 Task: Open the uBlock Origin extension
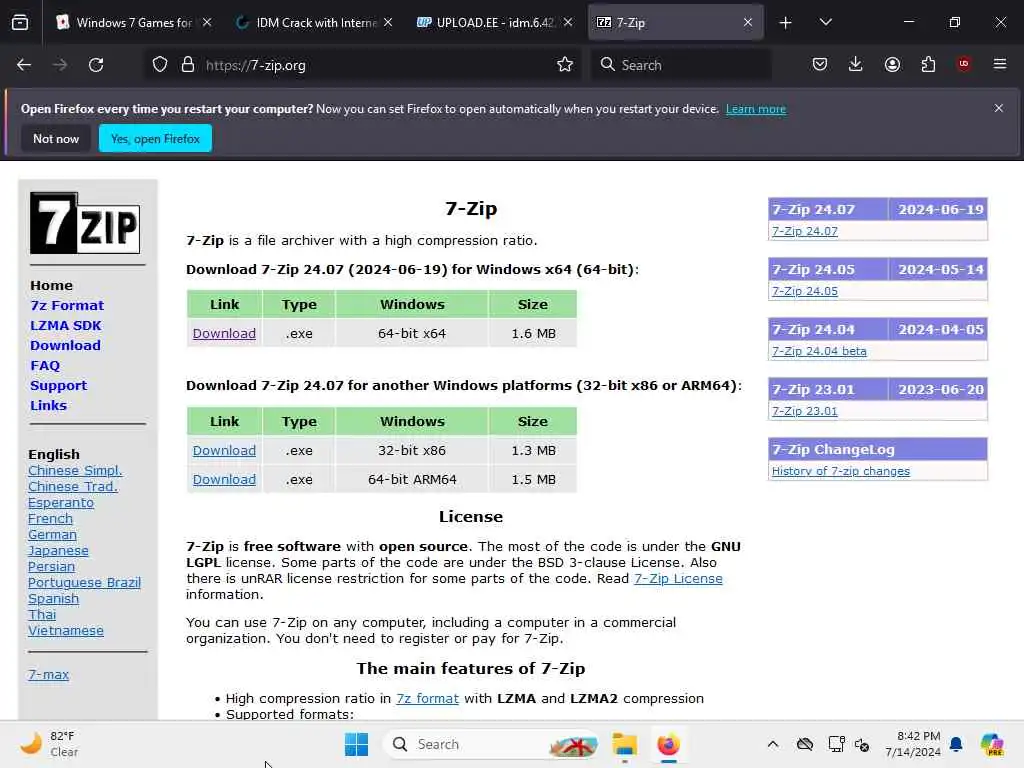tap(964, 64)
